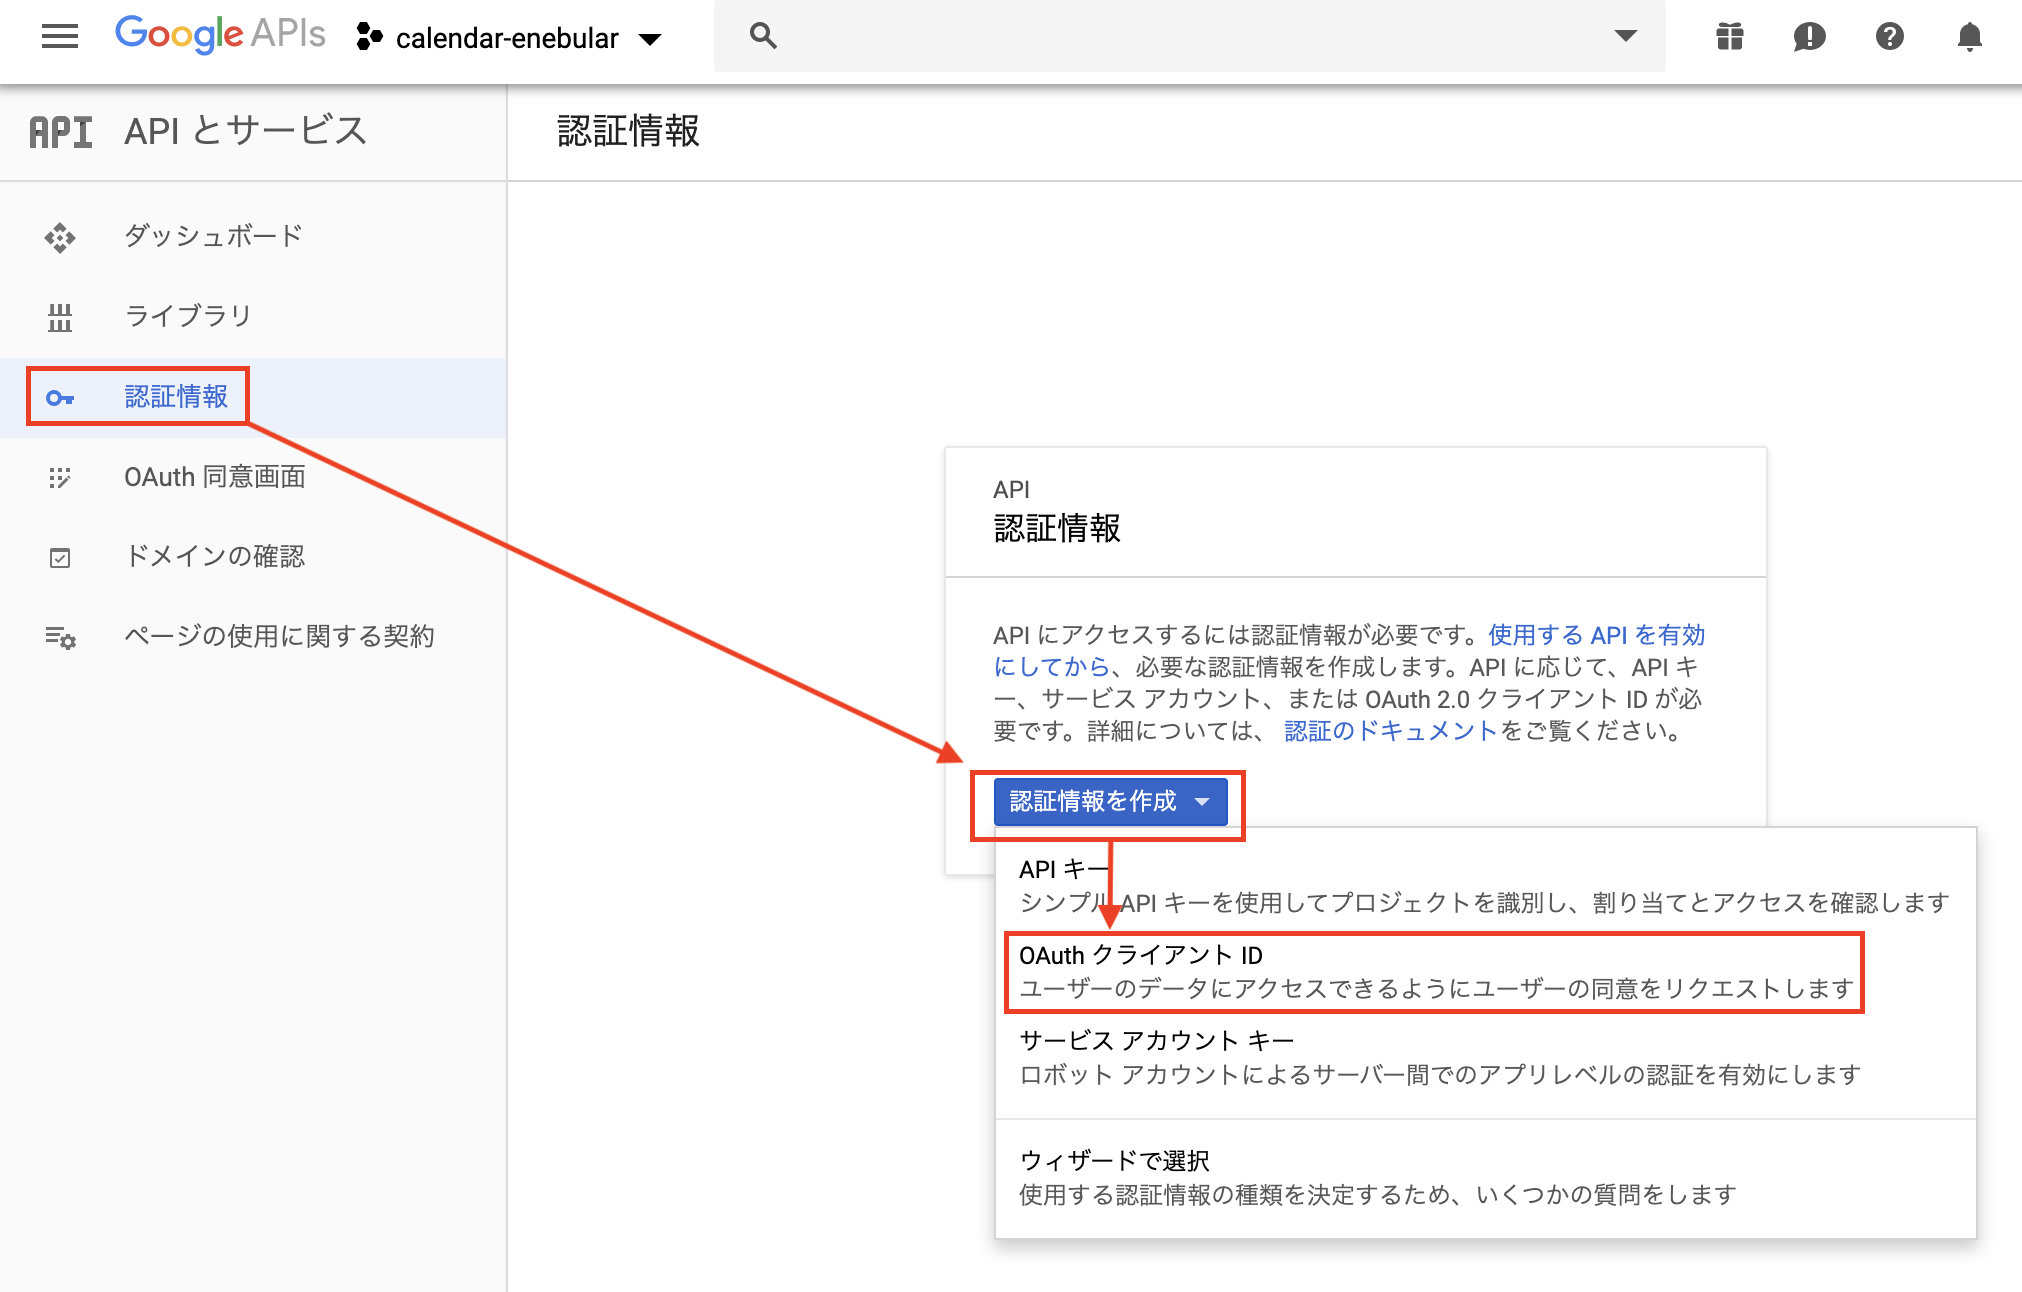Click inside the top search field
The width and height of the screenshot is (2022, 1292).
(x=1190, y=36)
